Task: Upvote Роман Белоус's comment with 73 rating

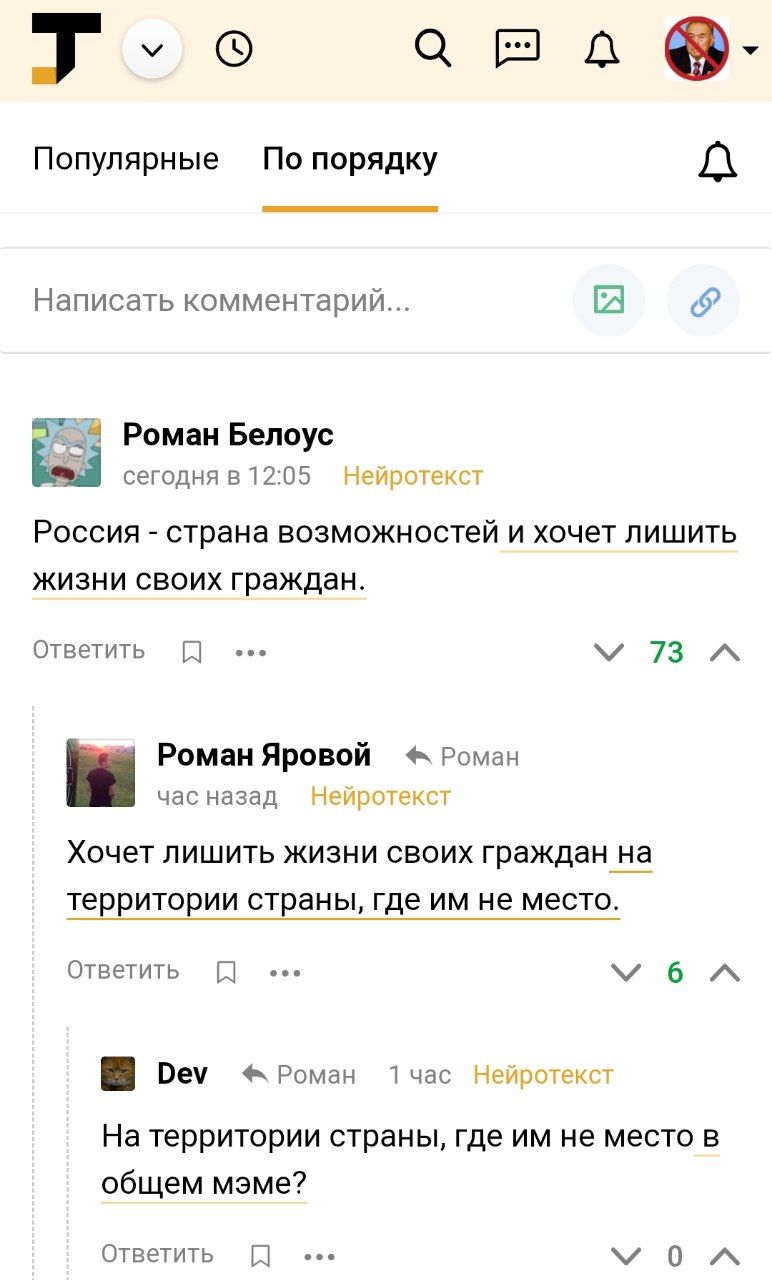Action: click(x=725, y=652)
